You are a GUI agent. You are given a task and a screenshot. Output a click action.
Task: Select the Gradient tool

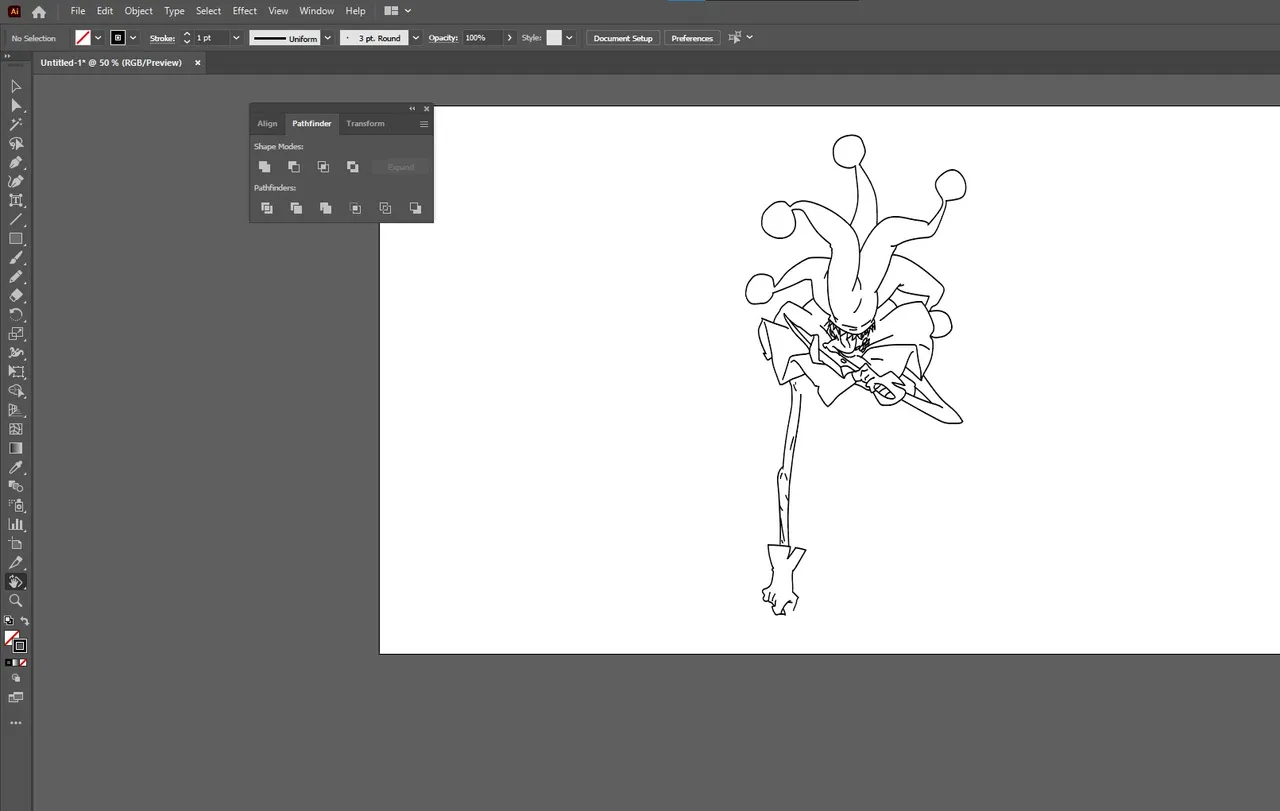(x=16, y=448)
